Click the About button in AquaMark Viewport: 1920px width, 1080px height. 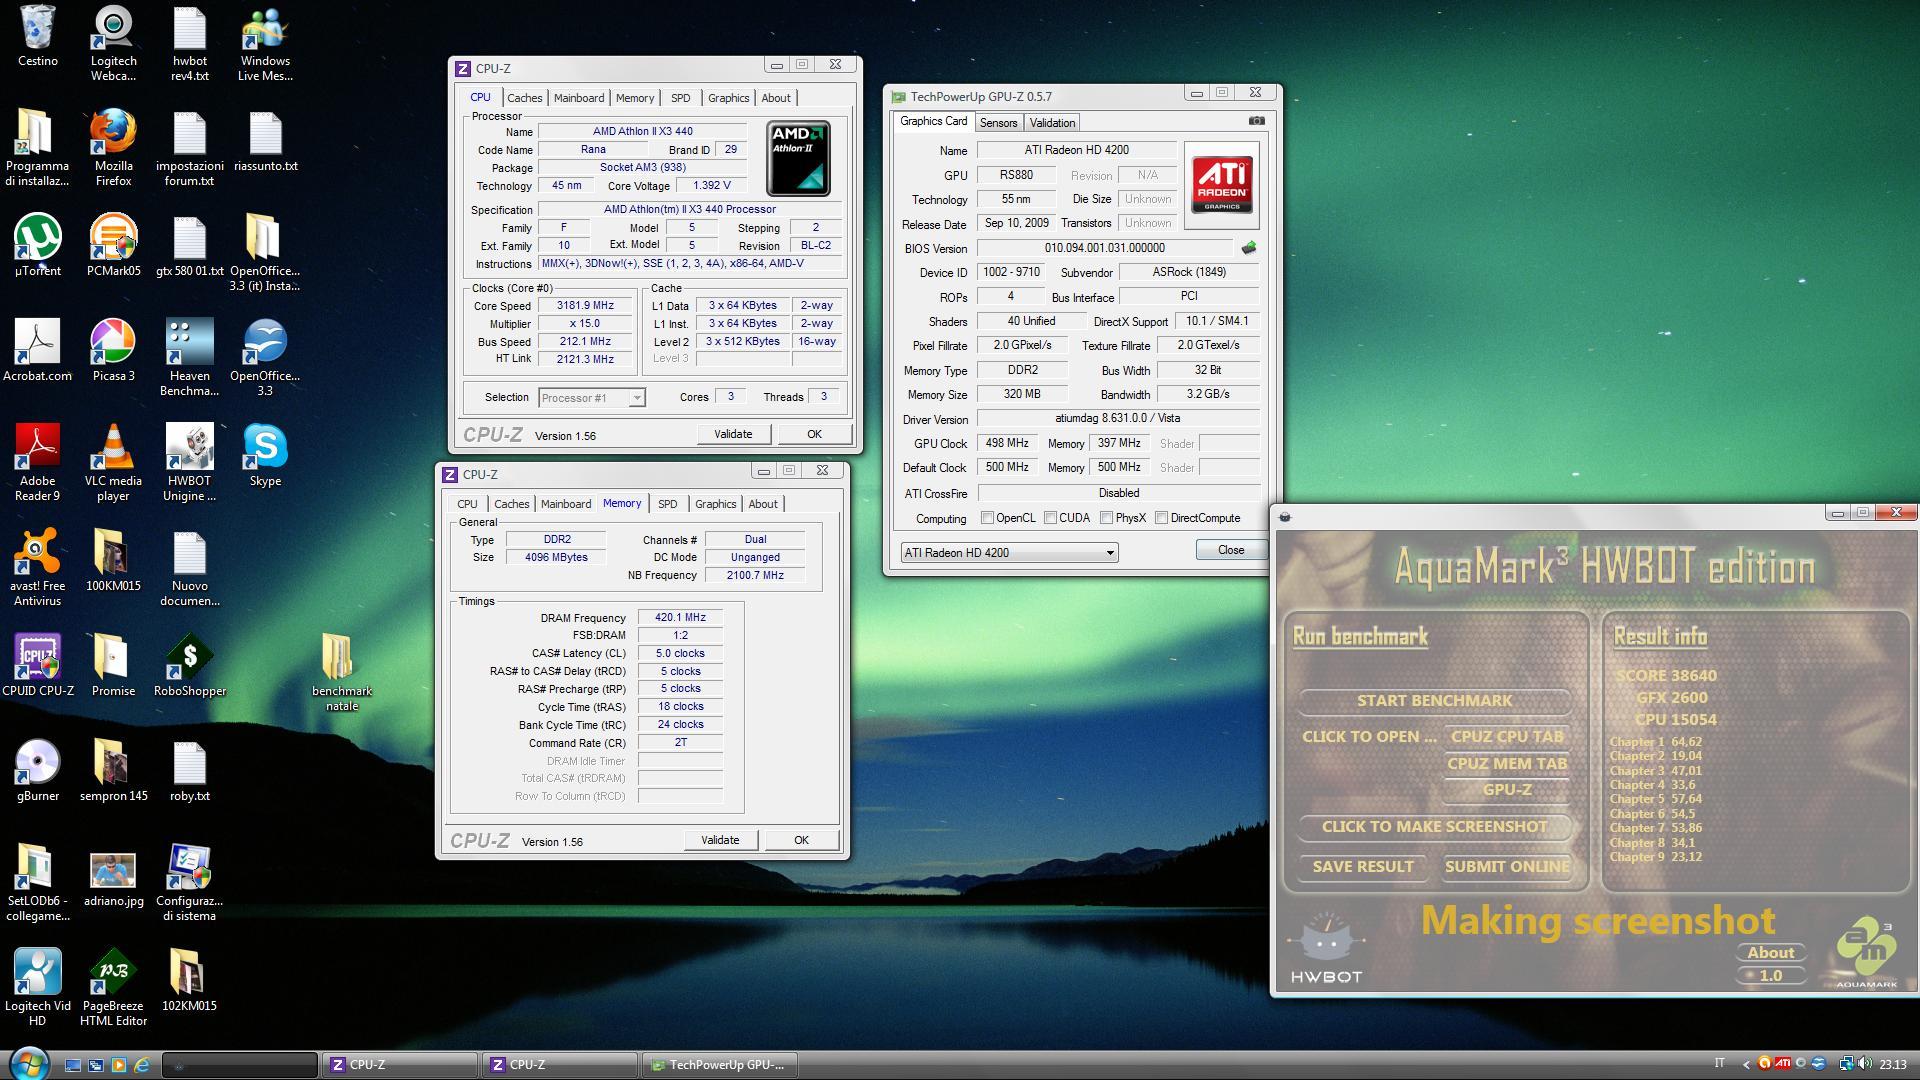click(x=1771, y=953)
